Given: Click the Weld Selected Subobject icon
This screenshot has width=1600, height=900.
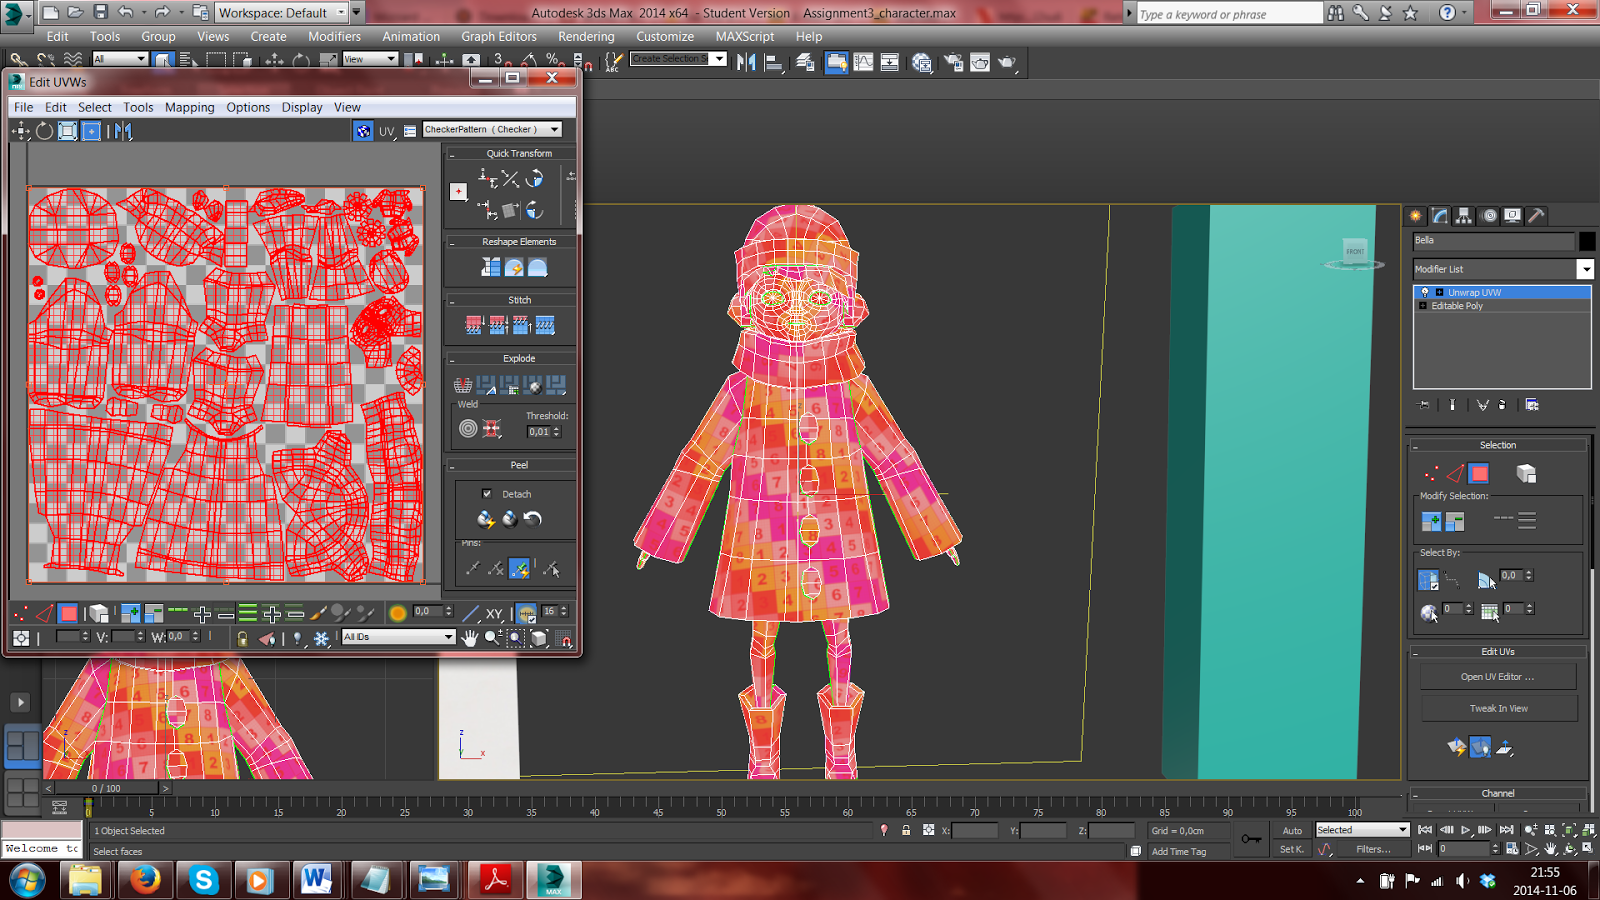Looking at the screenshot, I should click(x=492, y=429).
